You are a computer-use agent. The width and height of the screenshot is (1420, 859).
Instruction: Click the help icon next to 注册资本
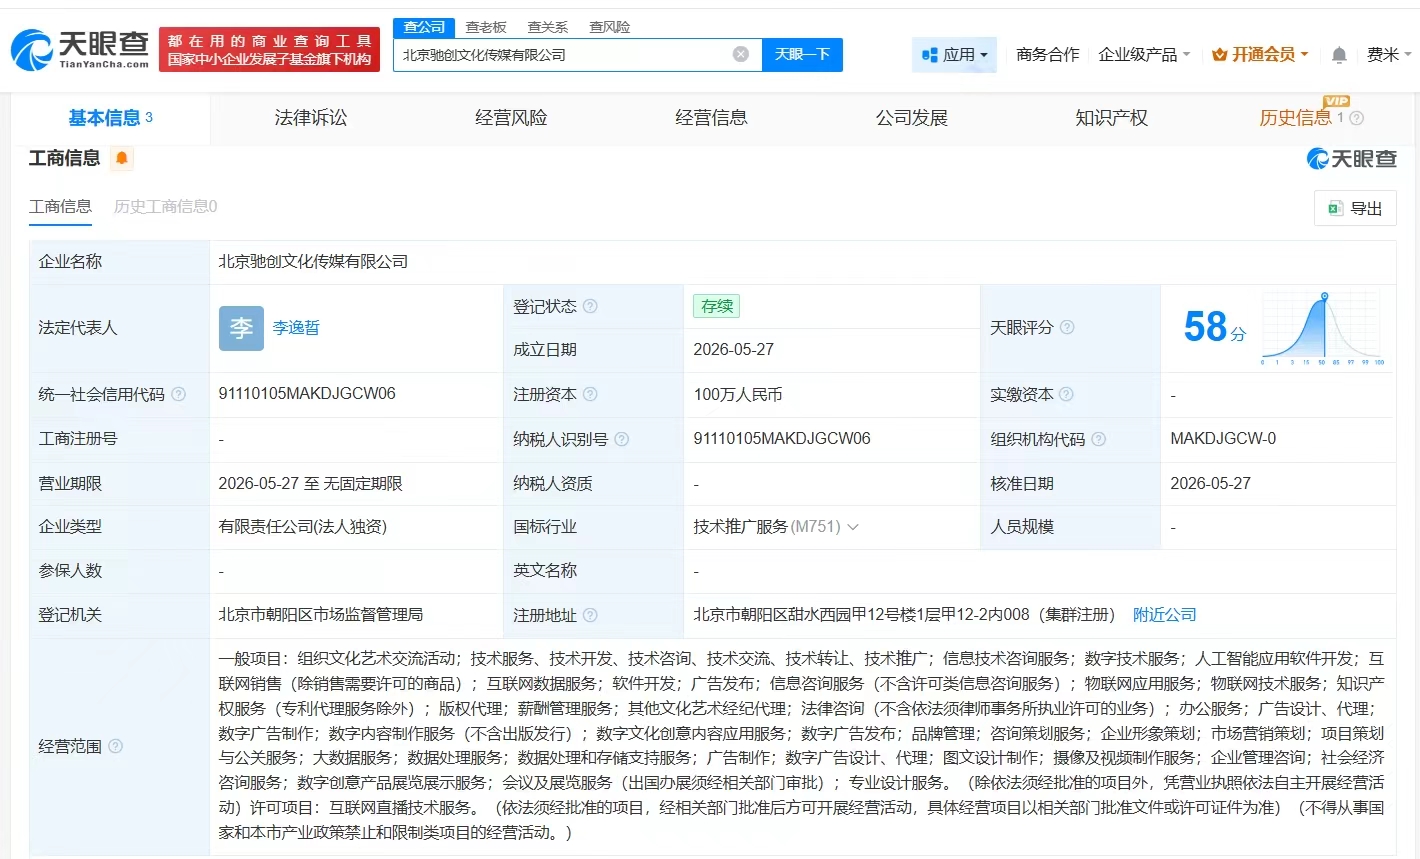pos(590,394)
